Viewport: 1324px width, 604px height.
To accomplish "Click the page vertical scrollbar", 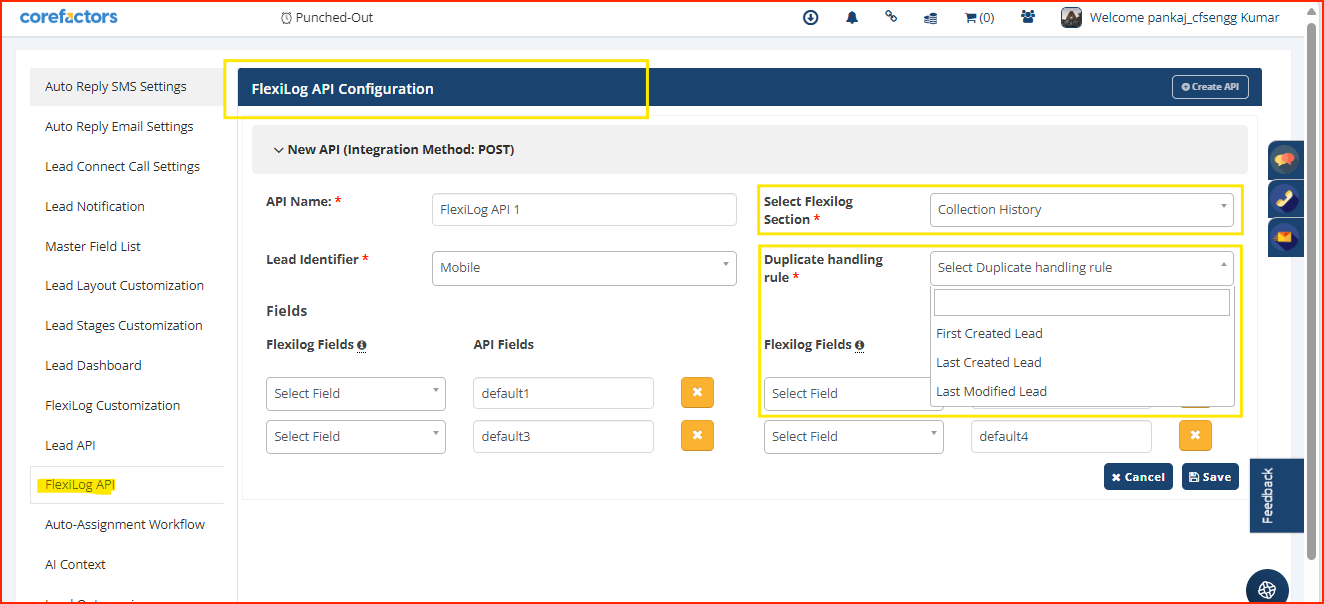I will [x=1312, y=290].
